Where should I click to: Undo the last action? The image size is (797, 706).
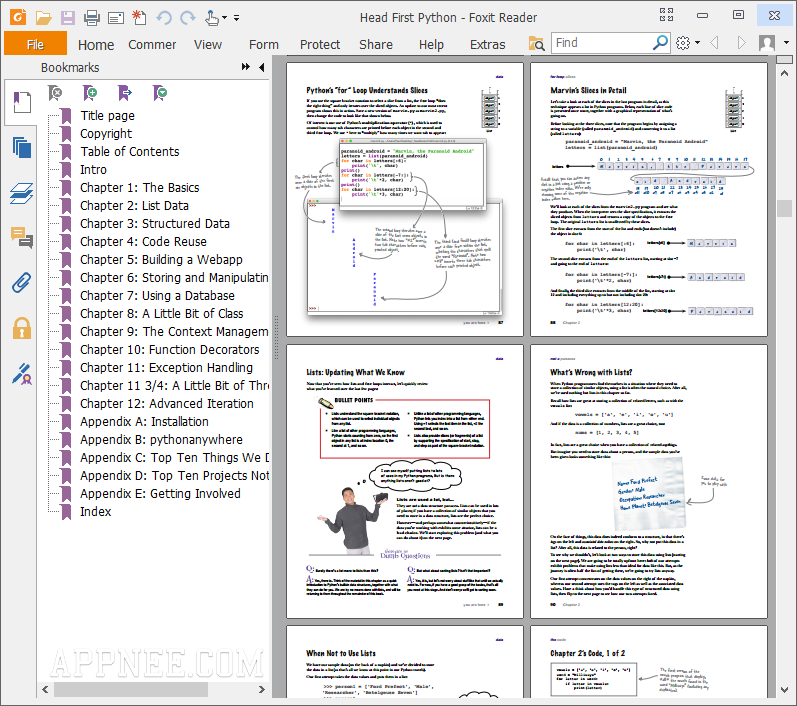(164, 18)
